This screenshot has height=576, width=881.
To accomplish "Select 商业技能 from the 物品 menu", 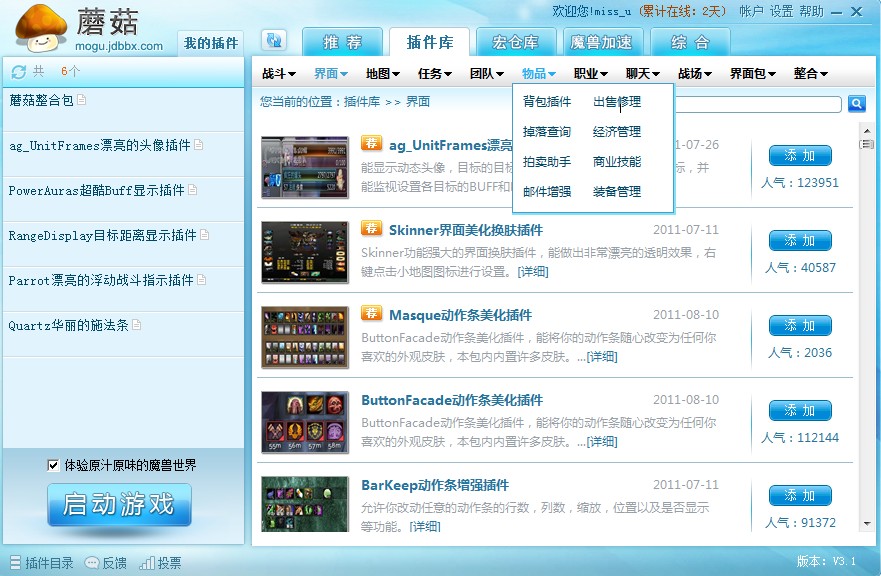I will (617, 162).
